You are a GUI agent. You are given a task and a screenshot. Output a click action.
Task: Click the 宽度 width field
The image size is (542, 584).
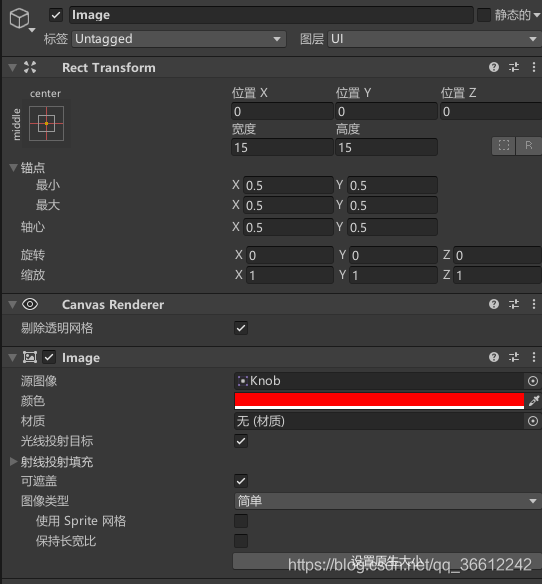pyautogui.click(x=282, y=147)
